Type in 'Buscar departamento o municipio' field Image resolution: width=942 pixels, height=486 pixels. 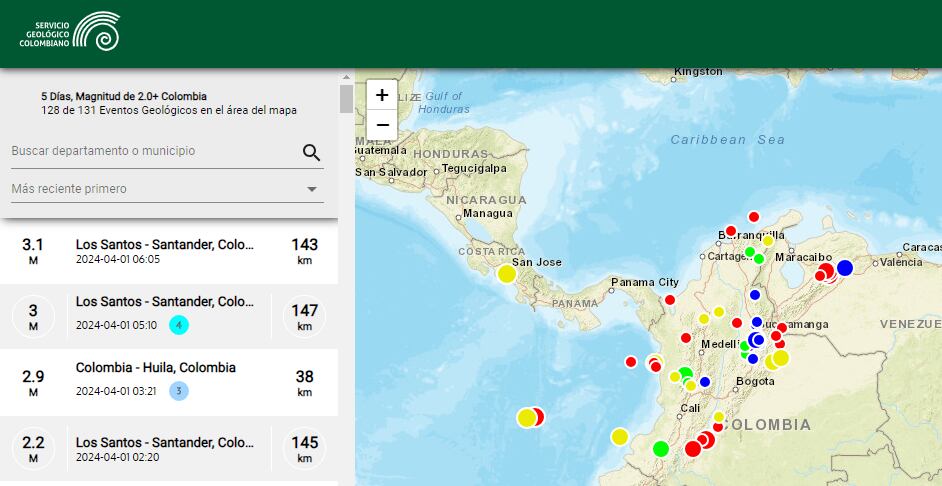150,151
